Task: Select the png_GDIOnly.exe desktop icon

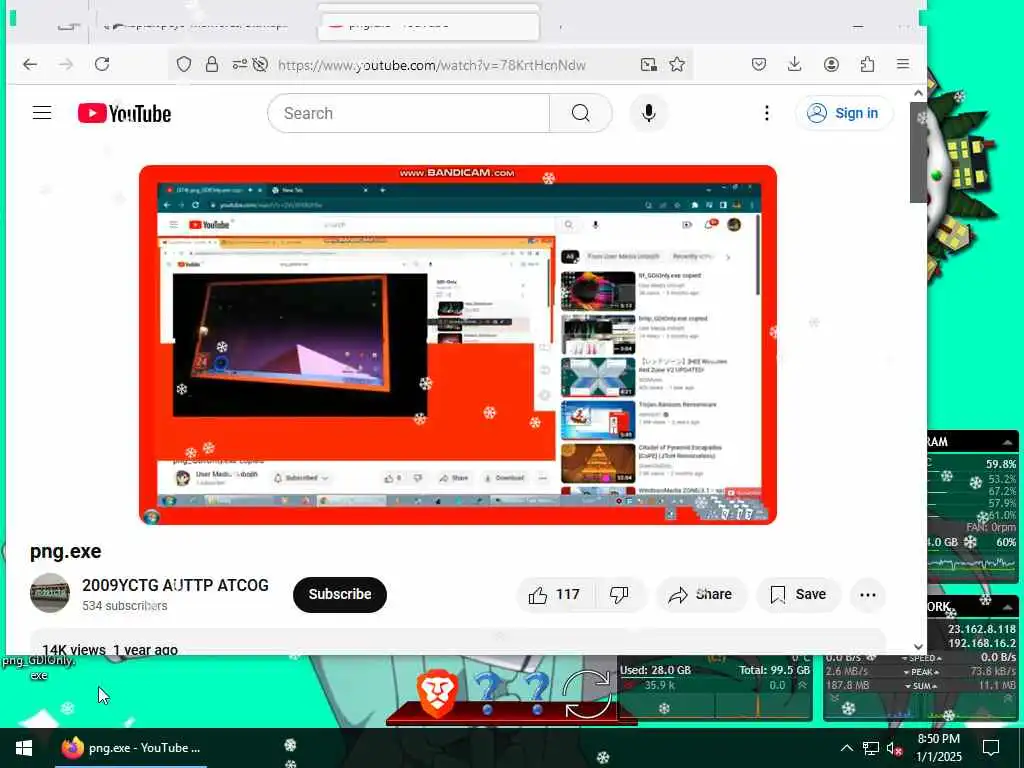Action: coord(39,667)
